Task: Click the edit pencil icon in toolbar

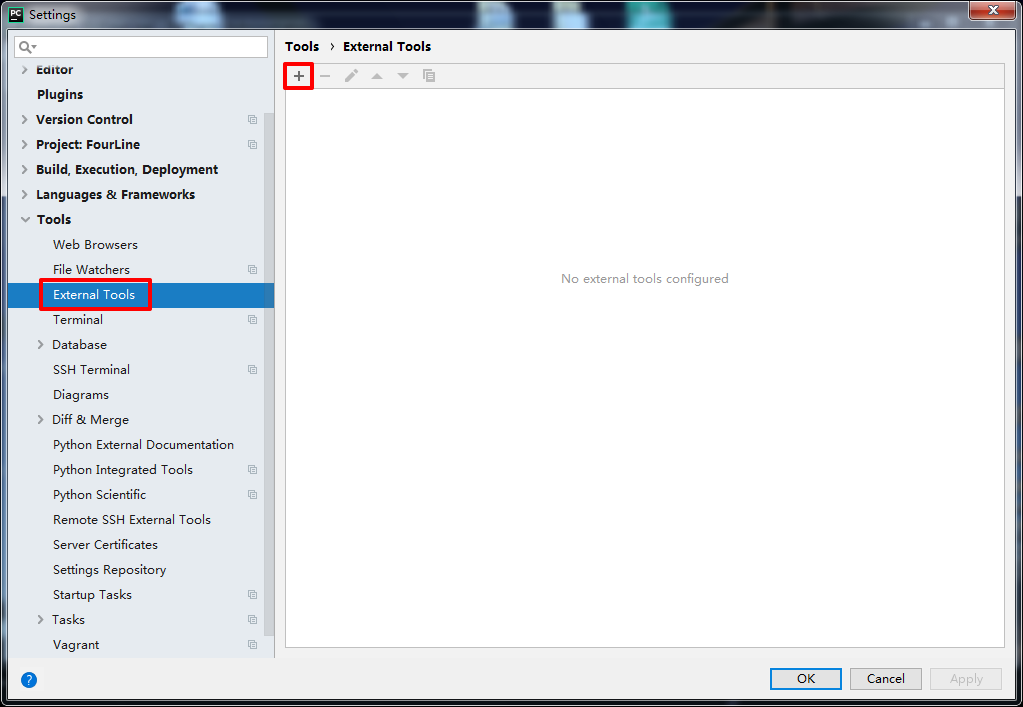Action: tap(351, 76)
